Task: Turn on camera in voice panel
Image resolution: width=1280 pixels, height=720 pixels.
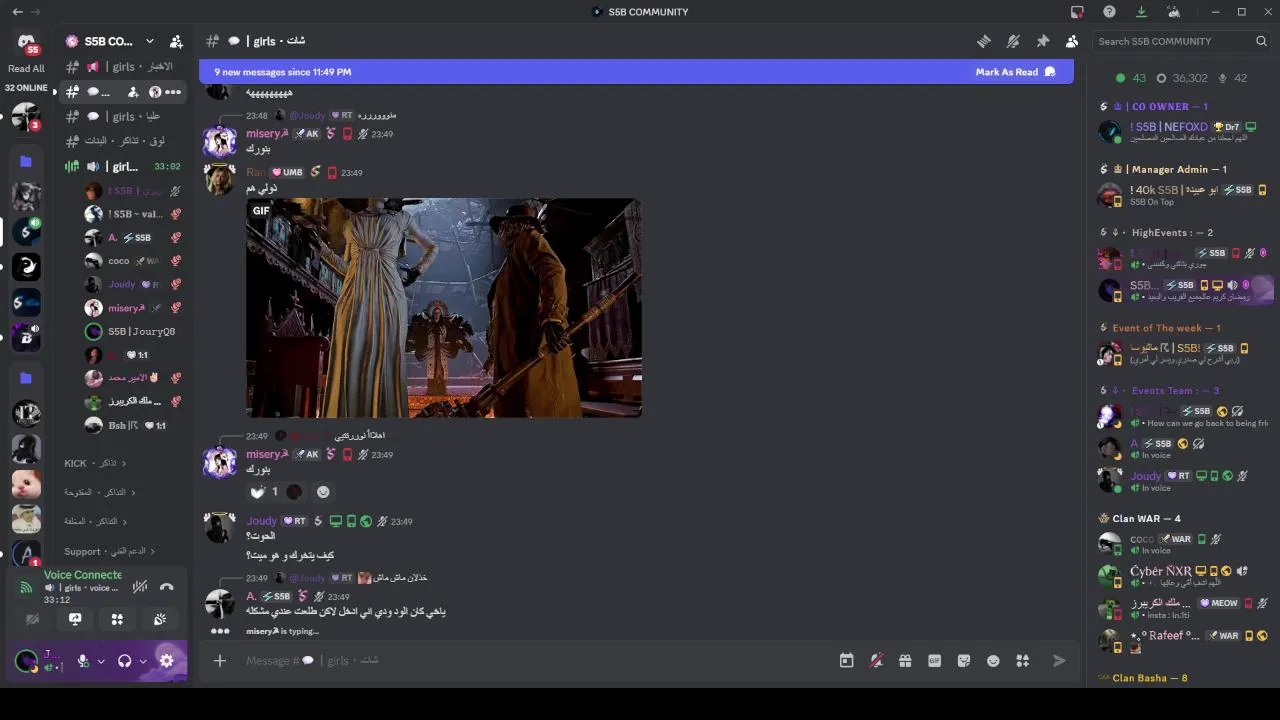Action: (33, 620)
